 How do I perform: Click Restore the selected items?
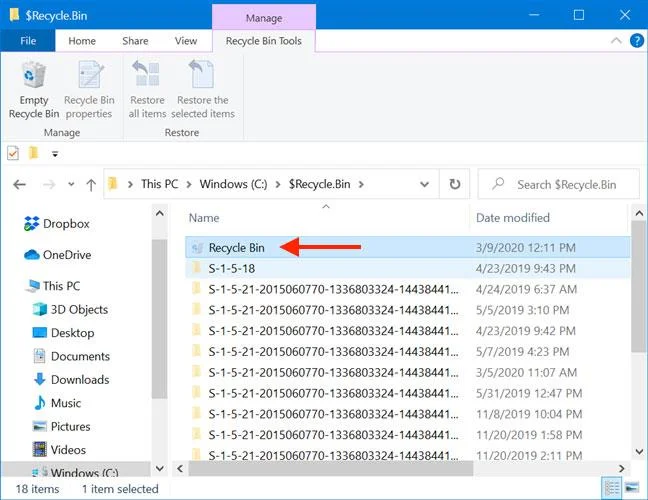point(202,90)
